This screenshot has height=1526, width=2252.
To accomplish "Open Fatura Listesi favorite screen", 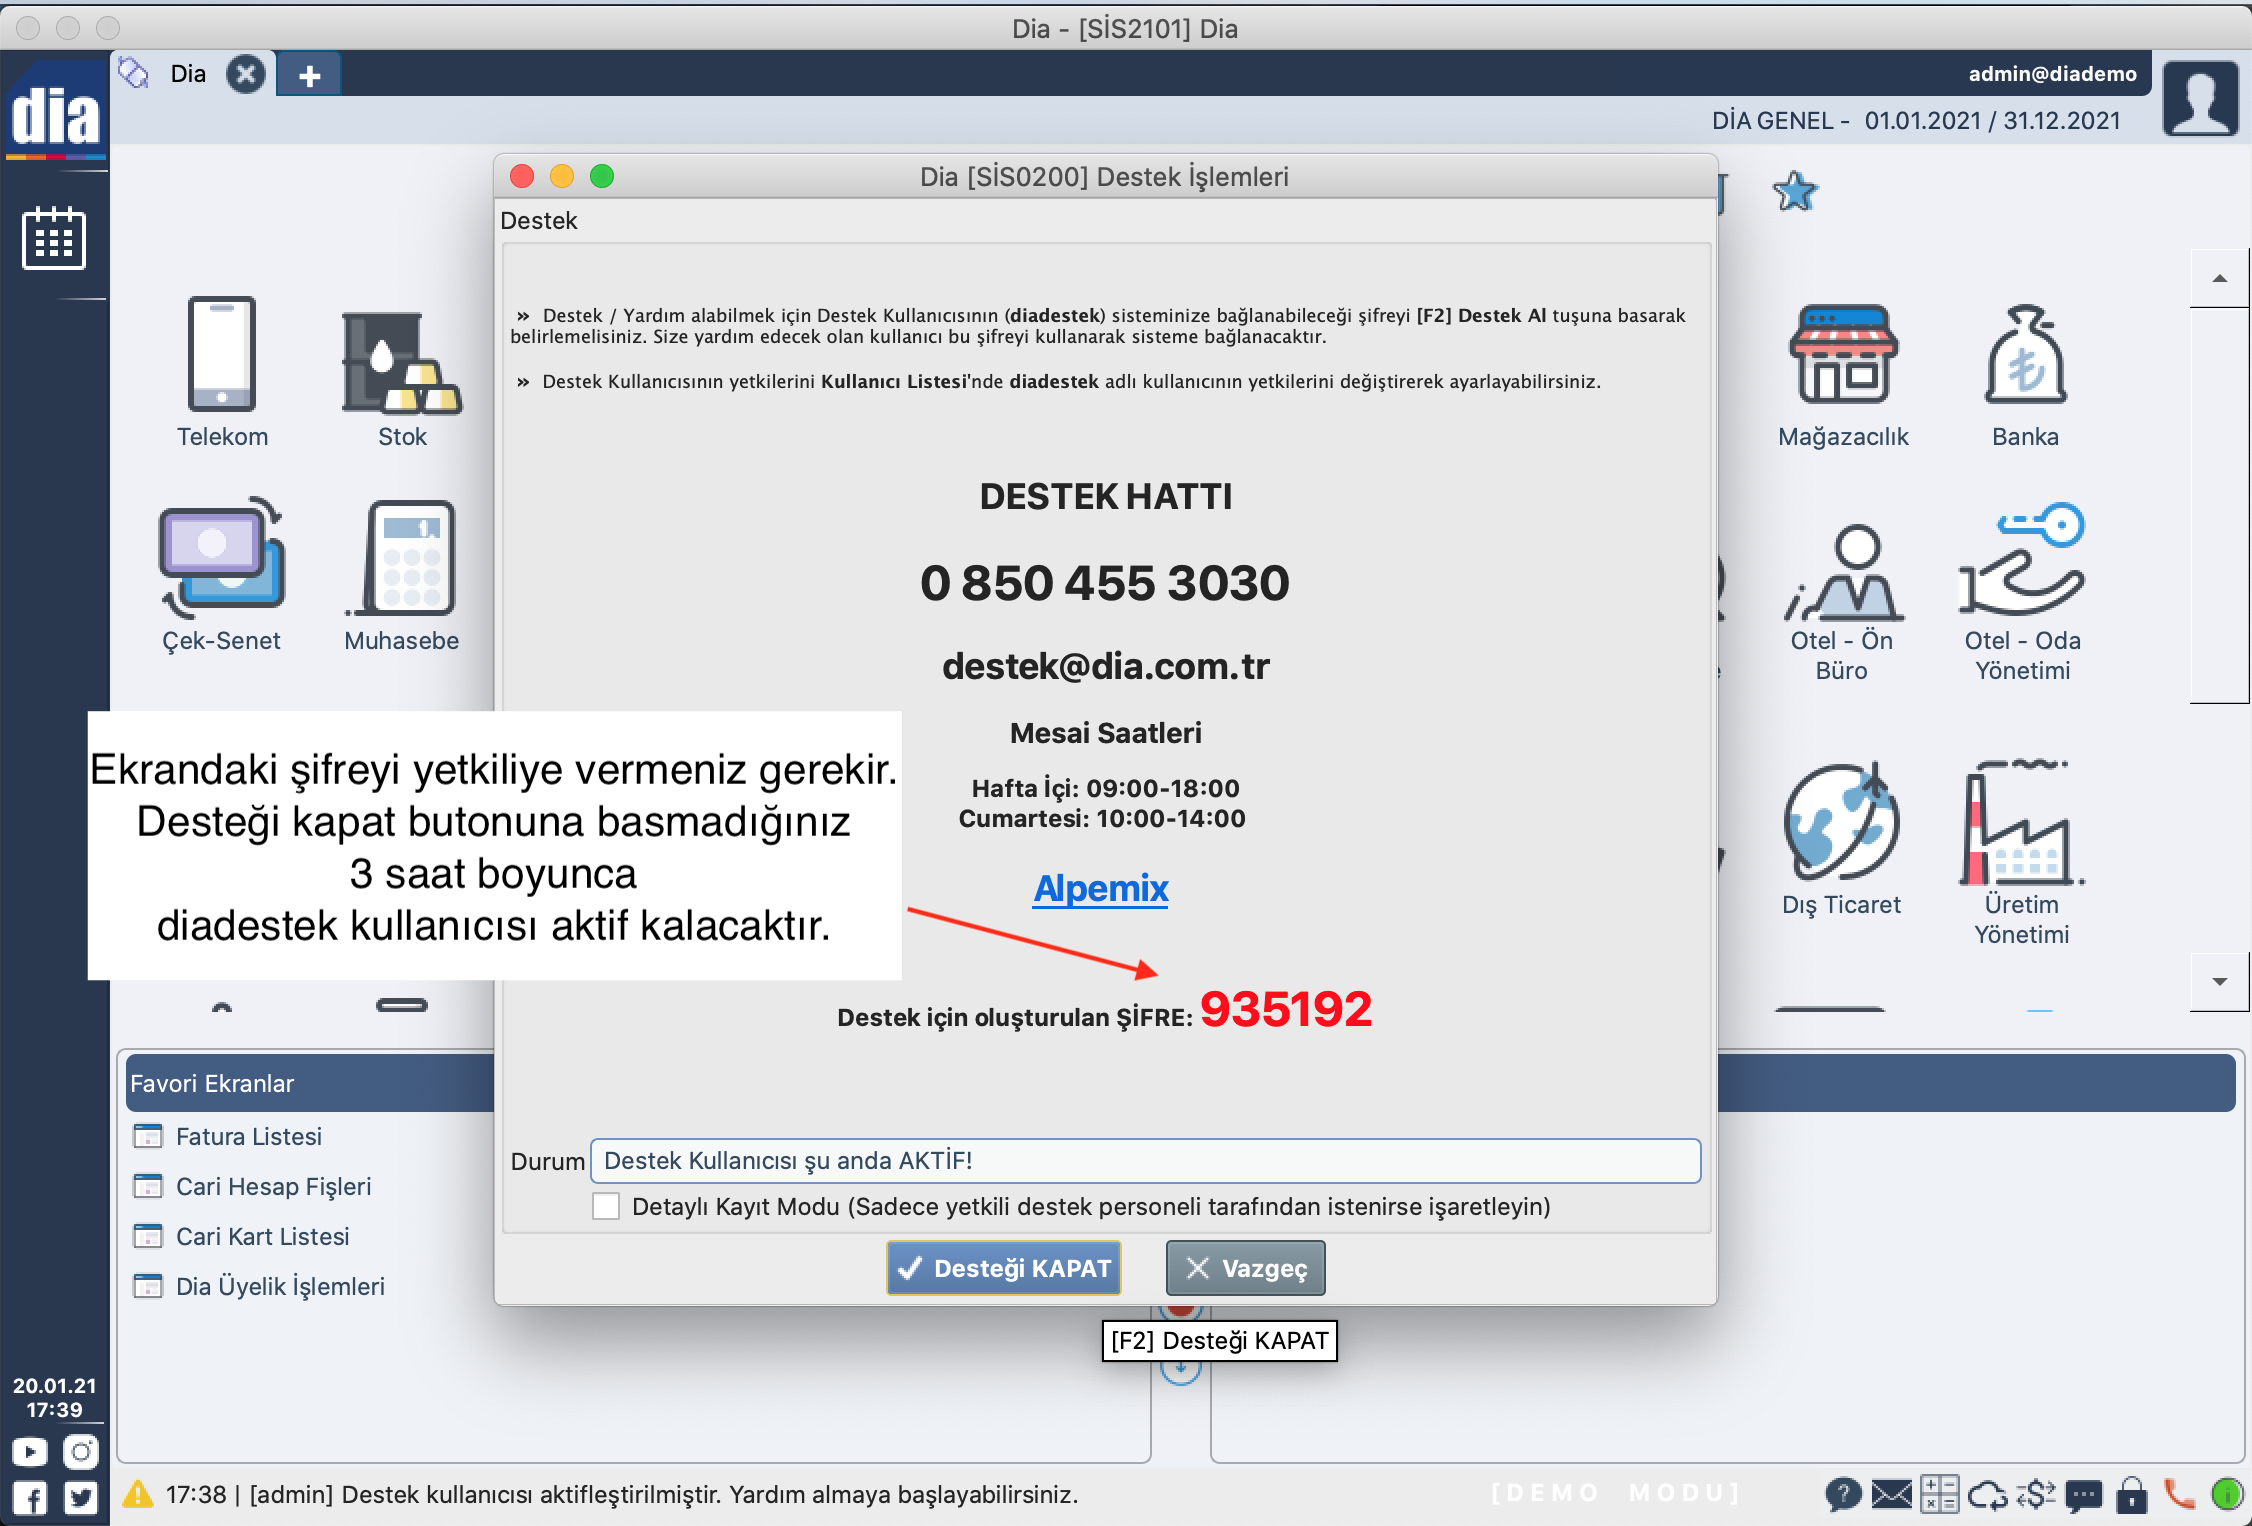I will [248, 1136].
